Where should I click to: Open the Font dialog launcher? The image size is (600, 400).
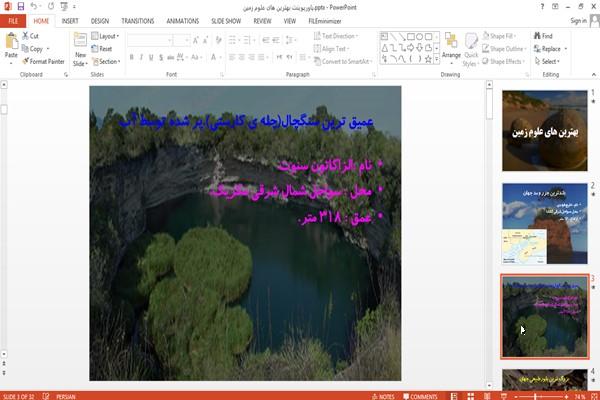click(222, 75)
